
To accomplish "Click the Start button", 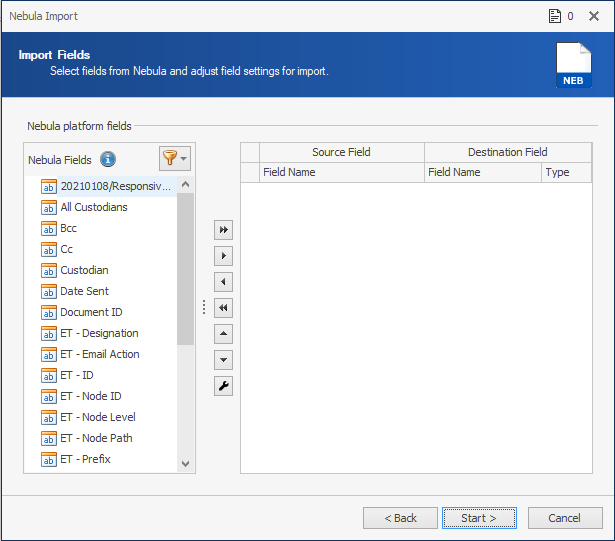I will 479,518.
